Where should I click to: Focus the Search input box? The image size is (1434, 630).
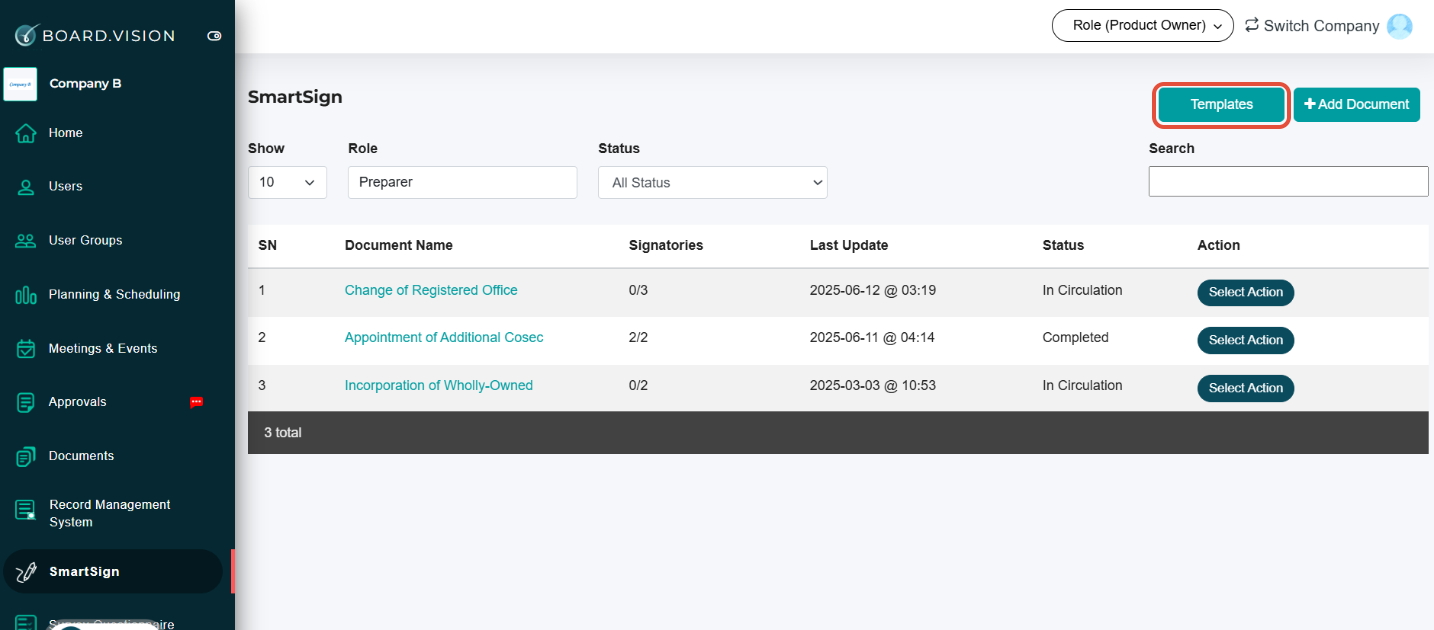1289,181
